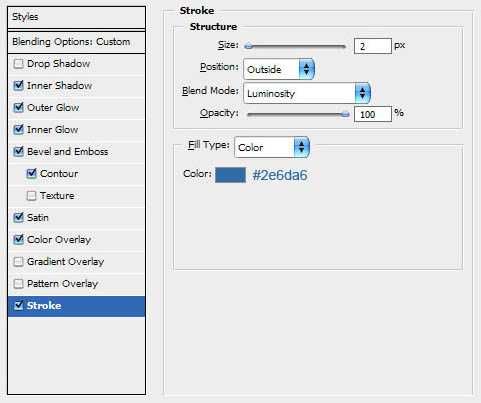The image size is (481, 403).
Task: Select the Styles panel header
Action: coord(76,17)
